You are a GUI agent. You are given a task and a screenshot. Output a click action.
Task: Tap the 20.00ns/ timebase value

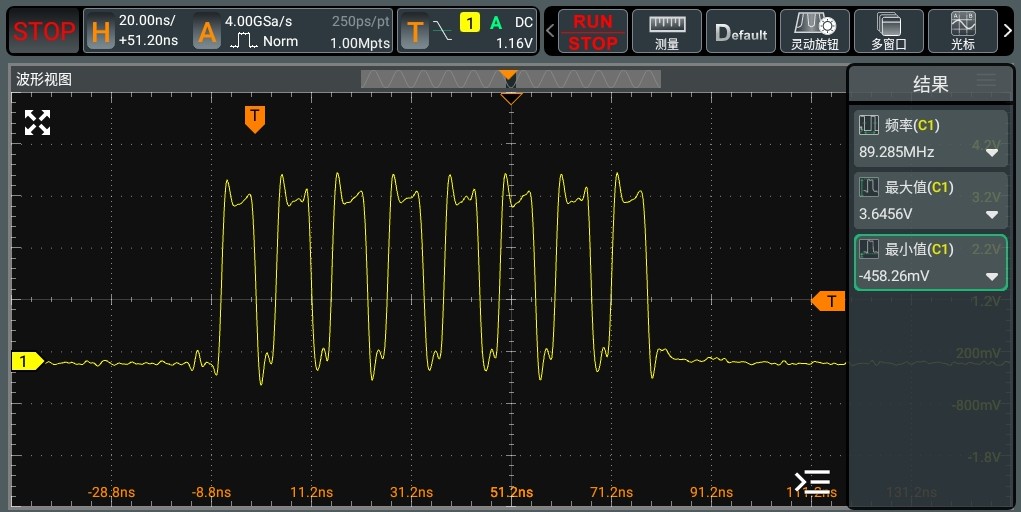tap(147, 21)
